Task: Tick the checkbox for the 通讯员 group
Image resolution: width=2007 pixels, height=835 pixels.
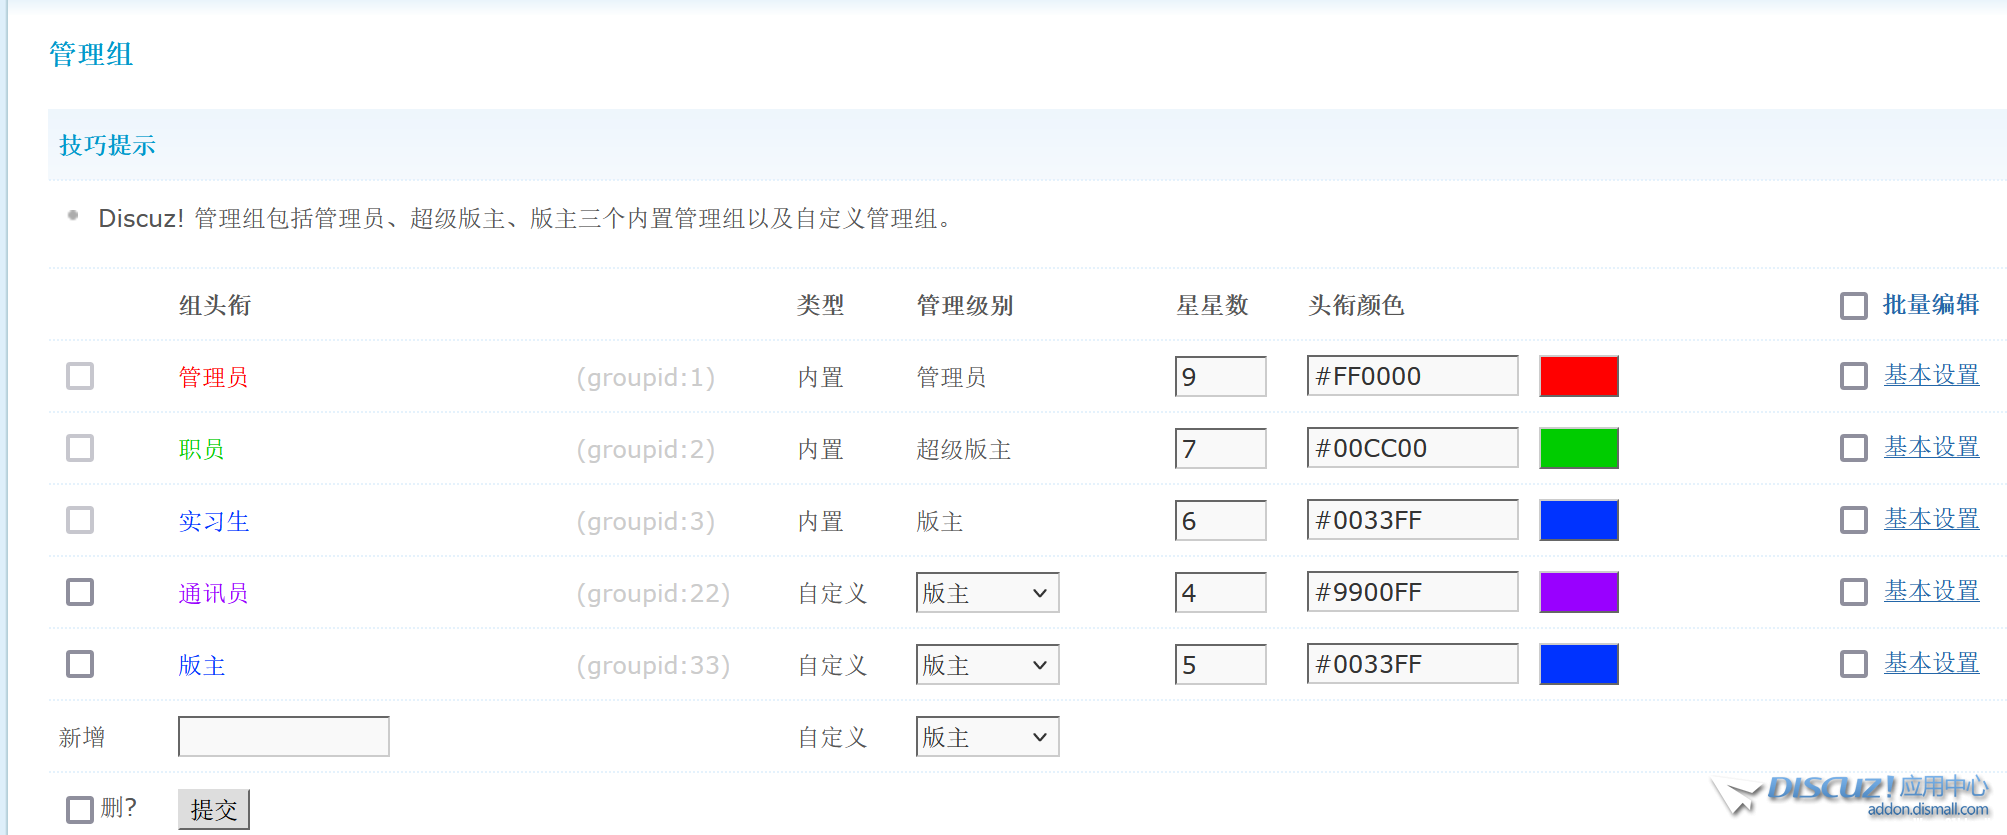Action: 80,592
